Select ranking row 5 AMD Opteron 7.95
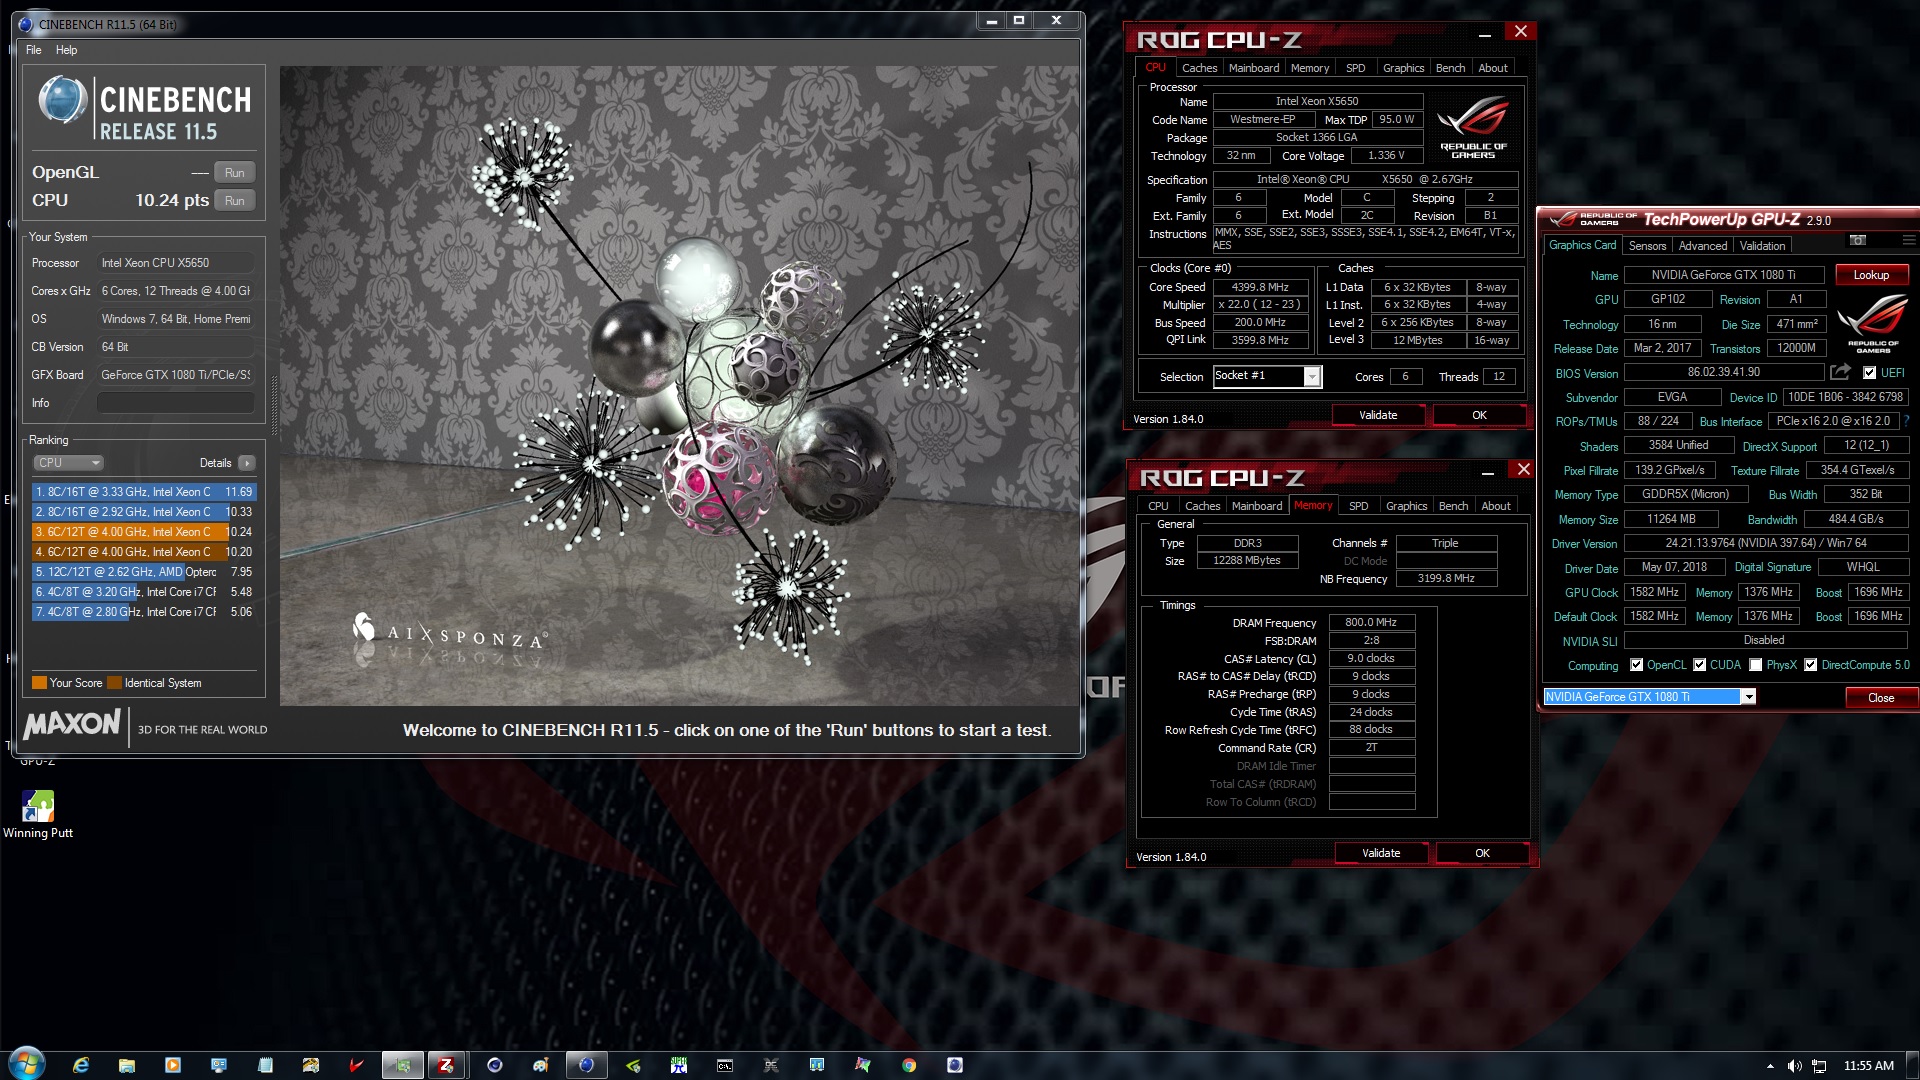This screenshot has height=1080, width=1920. pos(144,572)
